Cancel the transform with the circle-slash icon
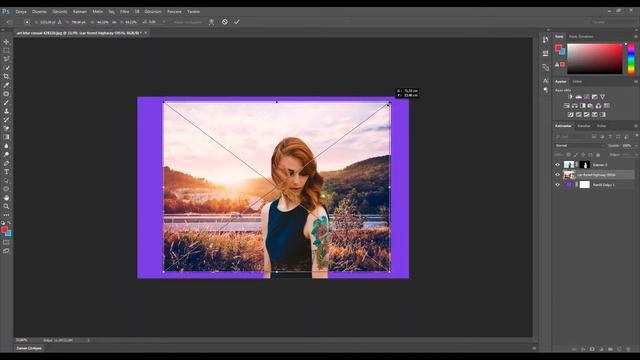This screenshot has width=640, height=360. coord(224,22)
